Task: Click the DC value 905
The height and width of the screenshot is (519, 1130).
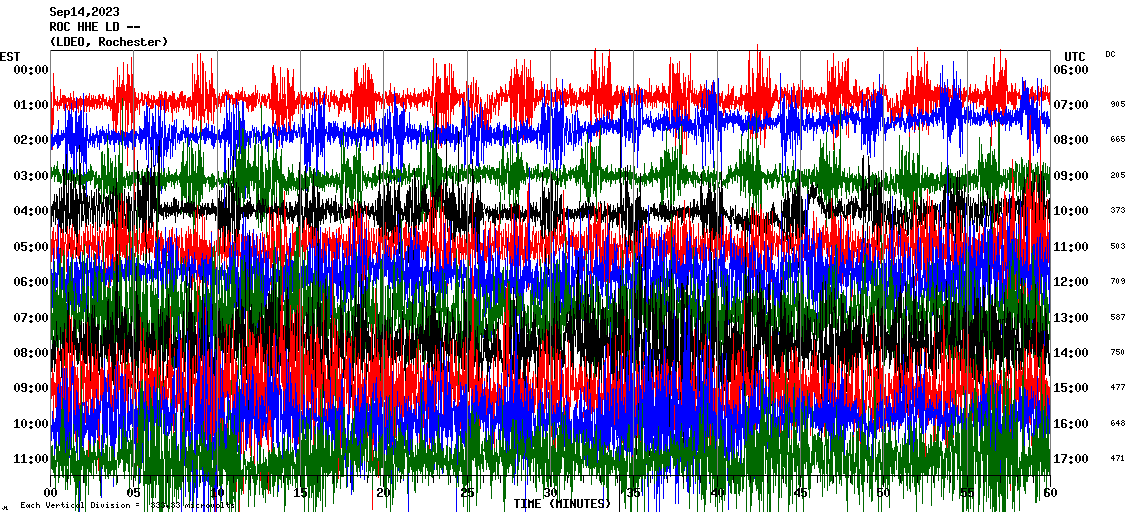Action: coord(1117,105)
